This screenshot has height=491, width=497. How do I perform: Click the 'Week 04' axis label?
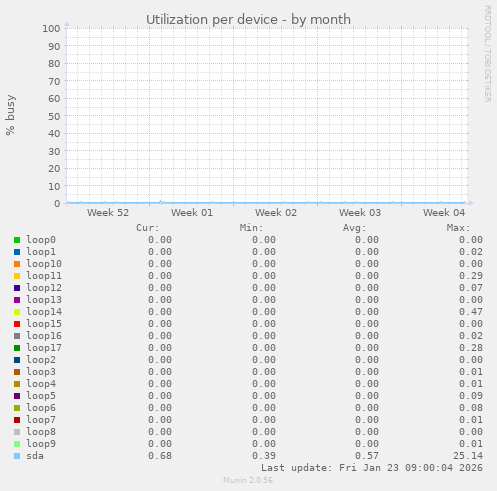point(444,213)
